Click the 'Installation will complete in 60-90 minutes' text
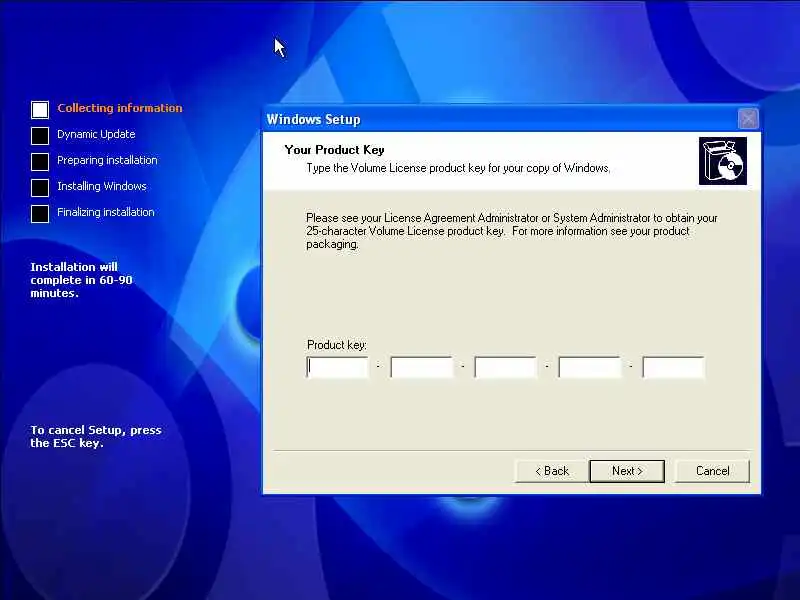Viewport: 800px width, 600px height. 81,280
